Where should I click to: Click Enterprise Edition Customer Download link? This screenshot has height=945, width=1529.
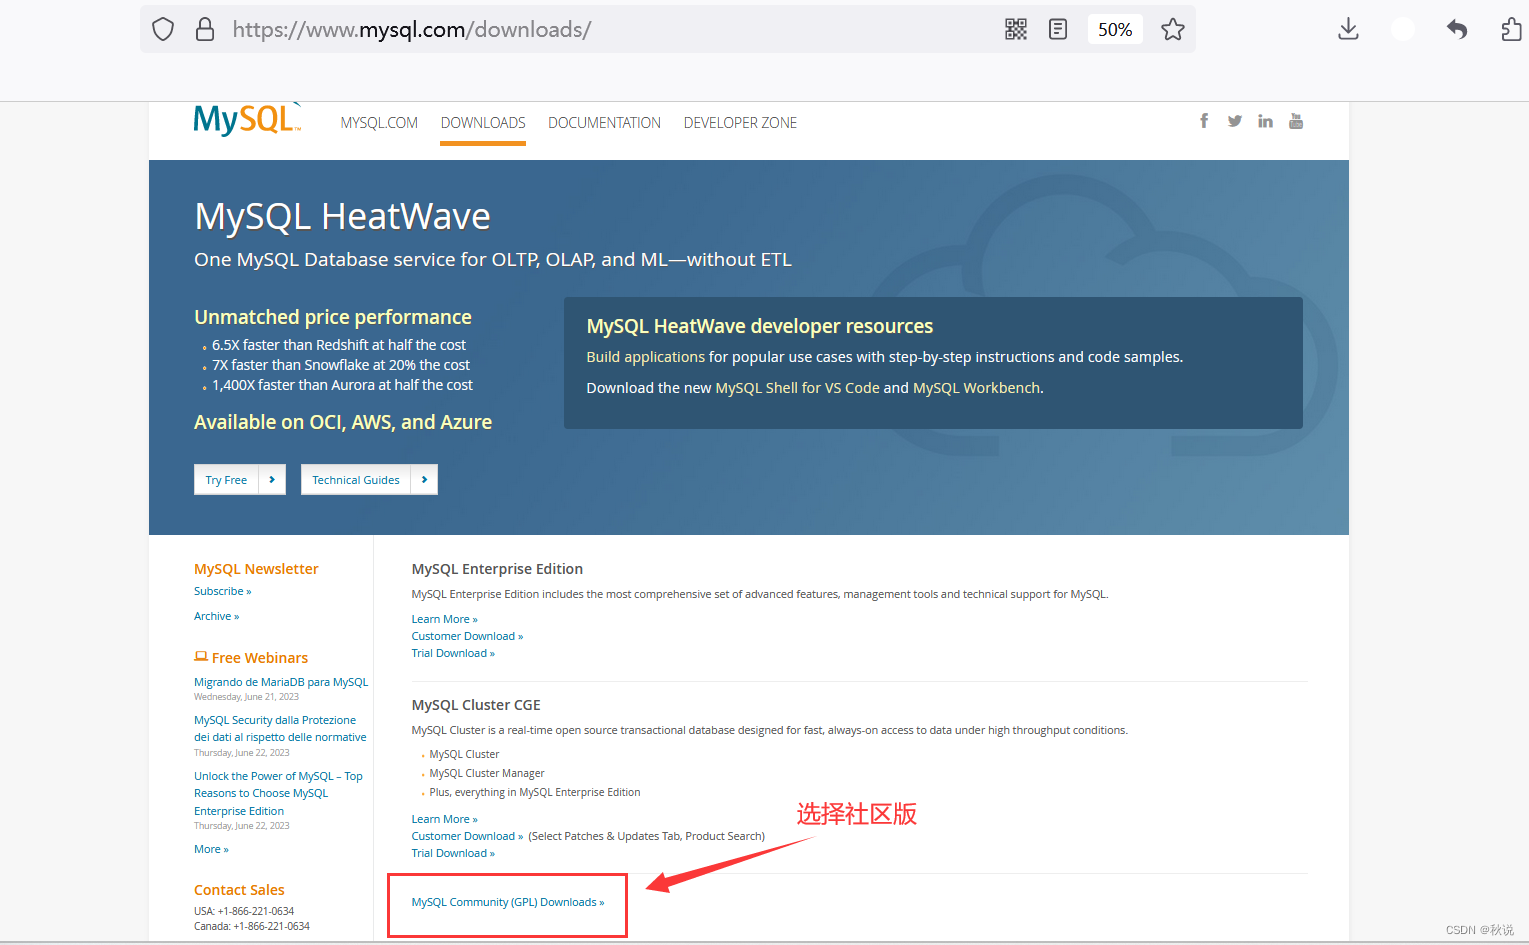467,636
